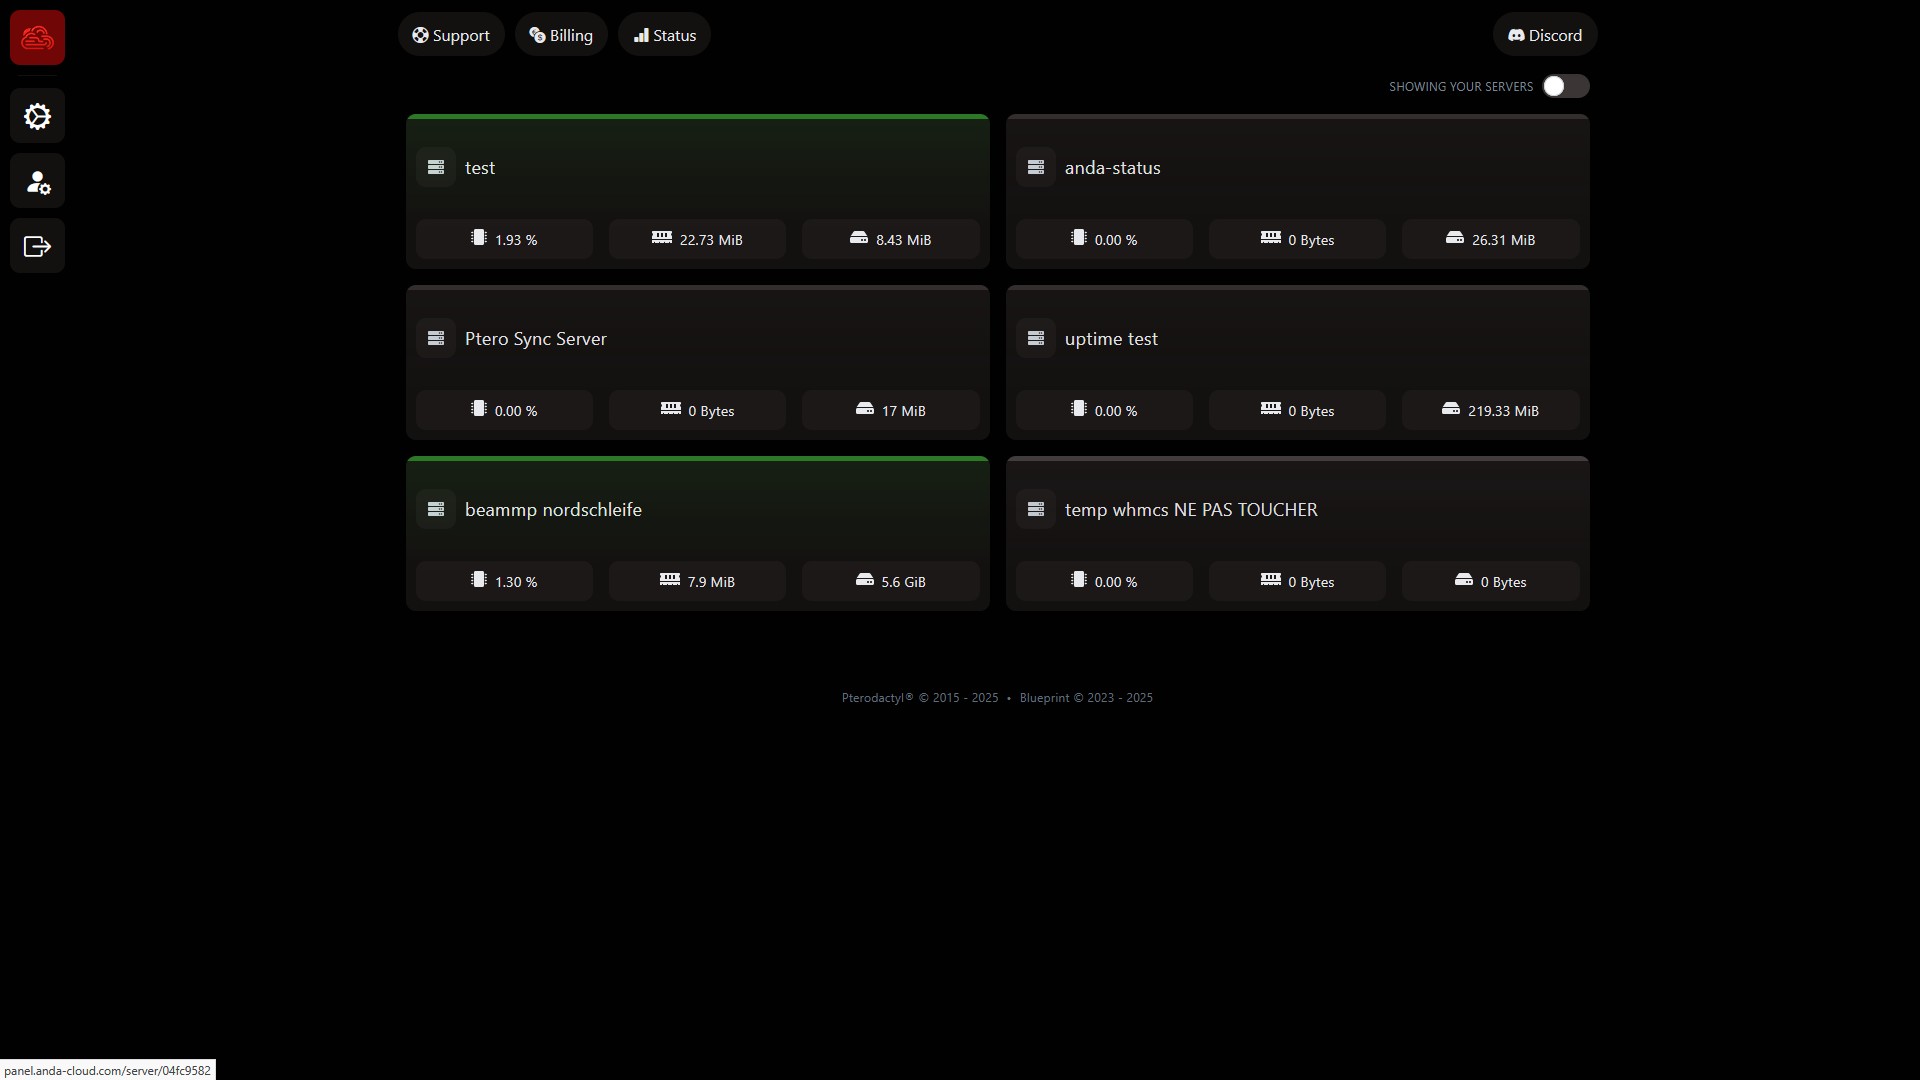This screenshot has height=1080, width=1920.
Task: Open the Support menu item
Action: pos(451,35)
